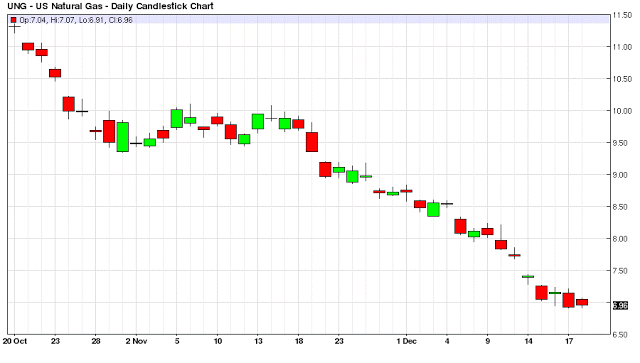Image resolution: width=640 pixels, height=363 pixels.
Task: Click the first red candle near 11.00
Action: 28,47
